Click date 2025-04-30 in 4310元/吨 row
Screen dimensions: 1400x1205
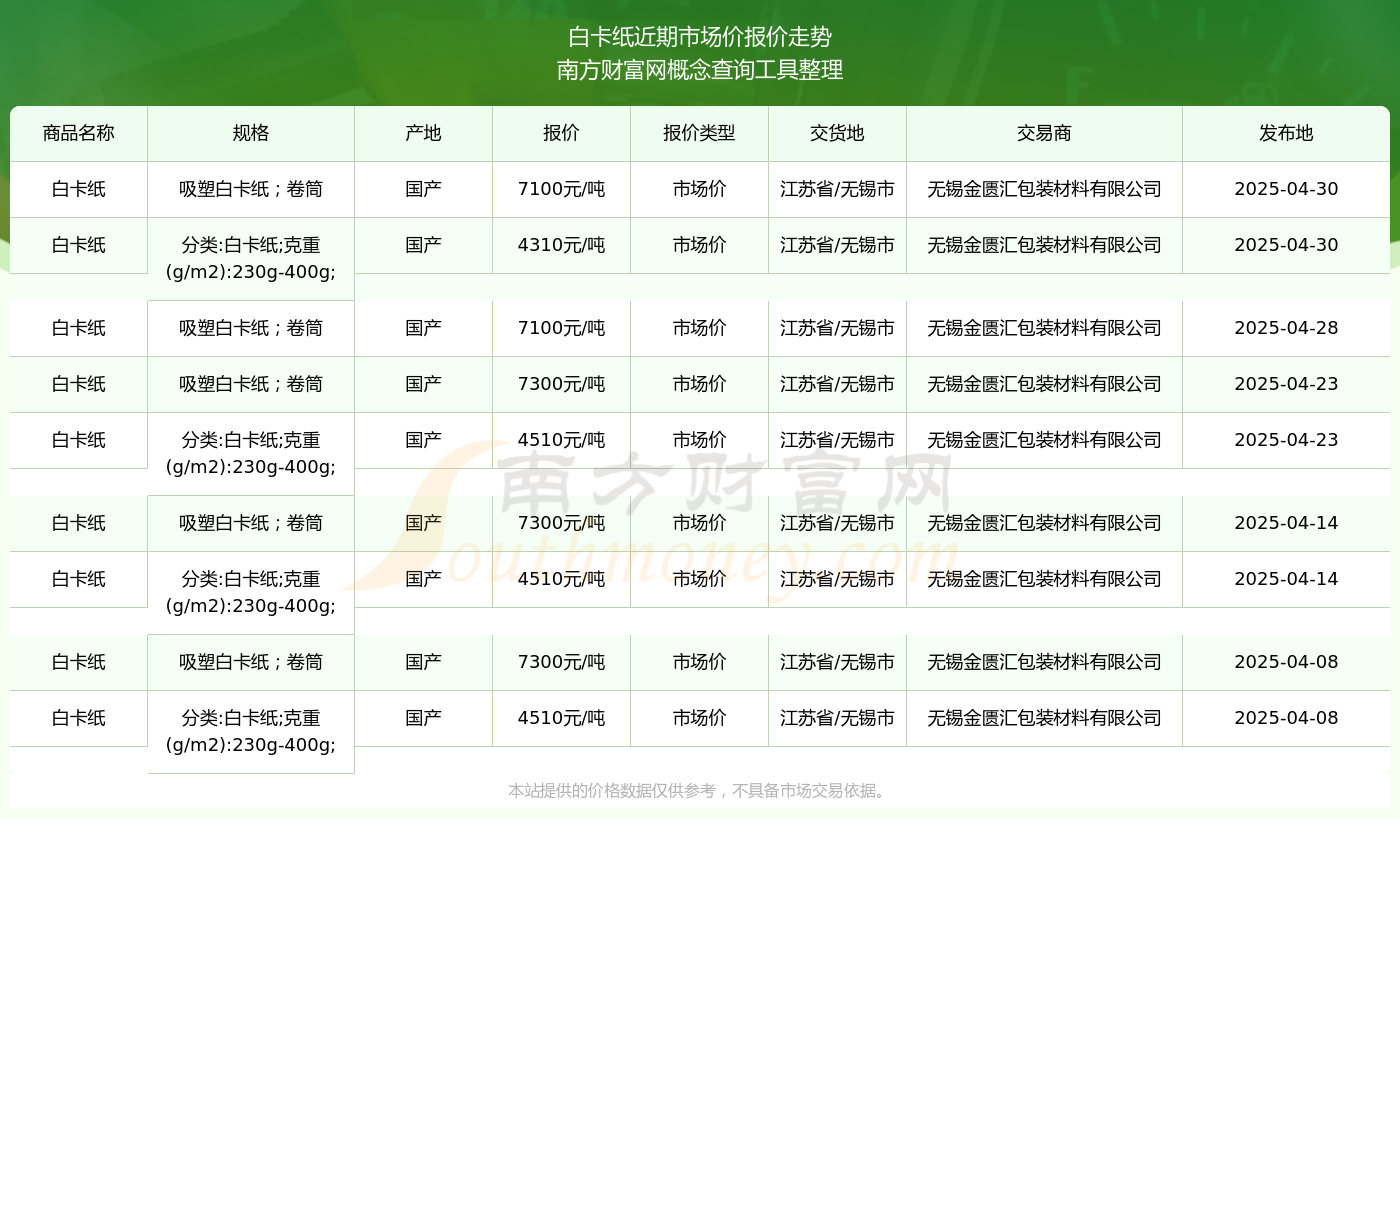click(1286, 245)
